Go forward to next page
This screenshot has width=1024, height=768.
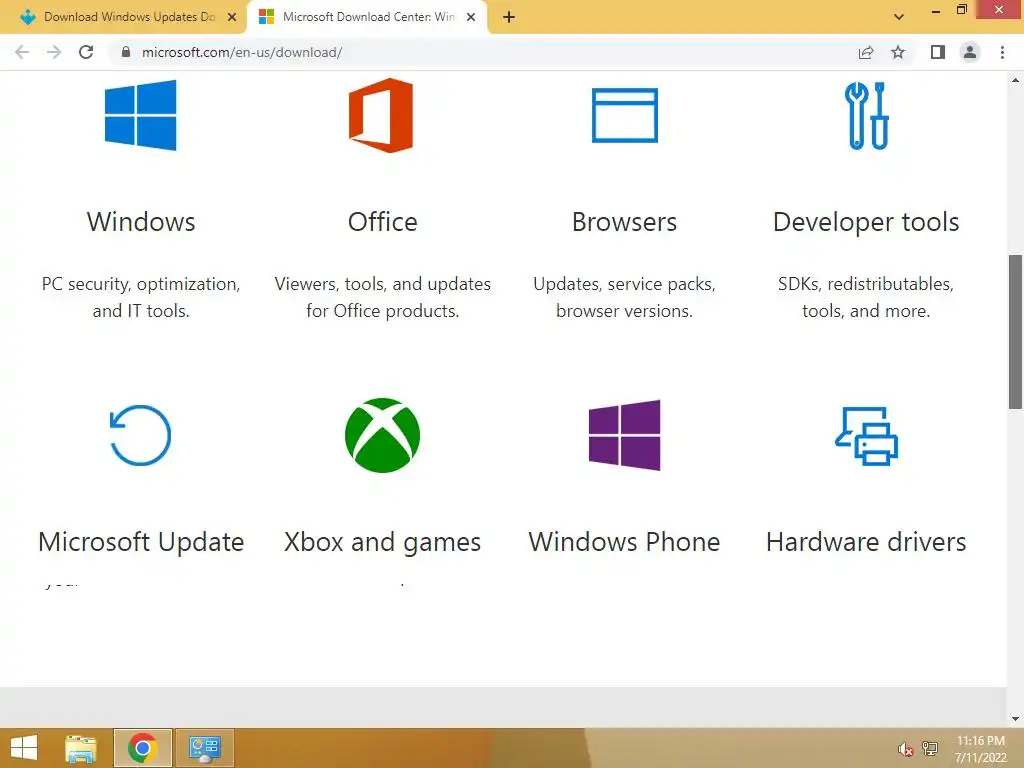(x=54, y=52)
